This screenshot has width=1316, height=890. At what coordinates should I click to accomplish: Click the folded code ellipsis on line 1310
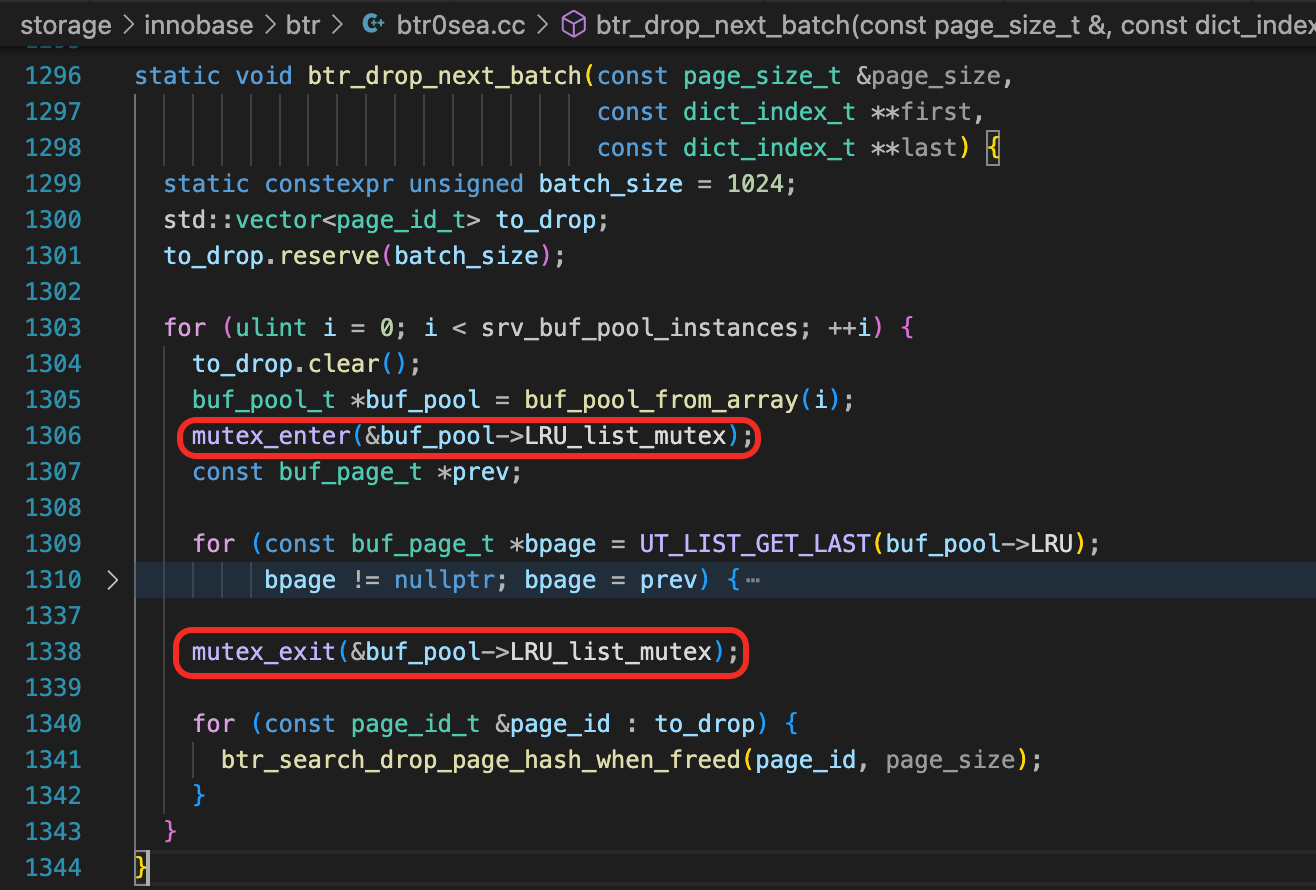coord(753,580)
